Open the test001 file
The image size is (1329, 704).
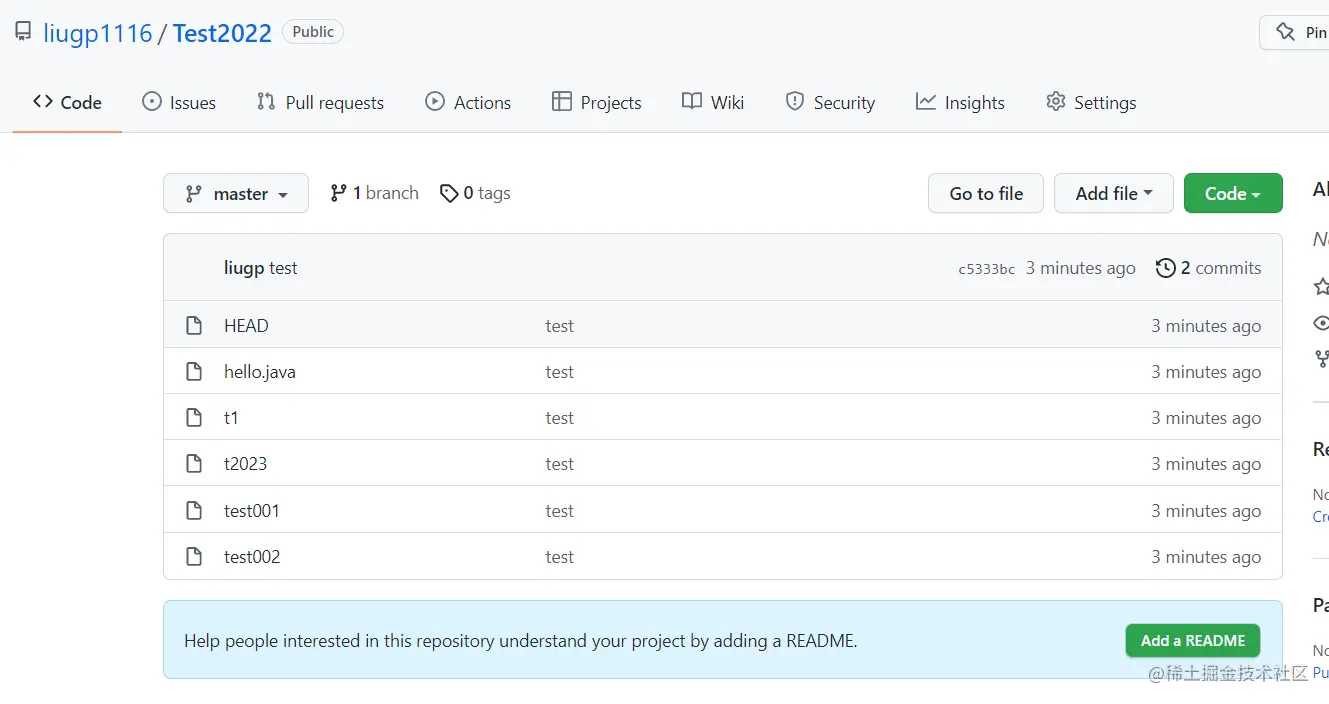coord(252,511)
